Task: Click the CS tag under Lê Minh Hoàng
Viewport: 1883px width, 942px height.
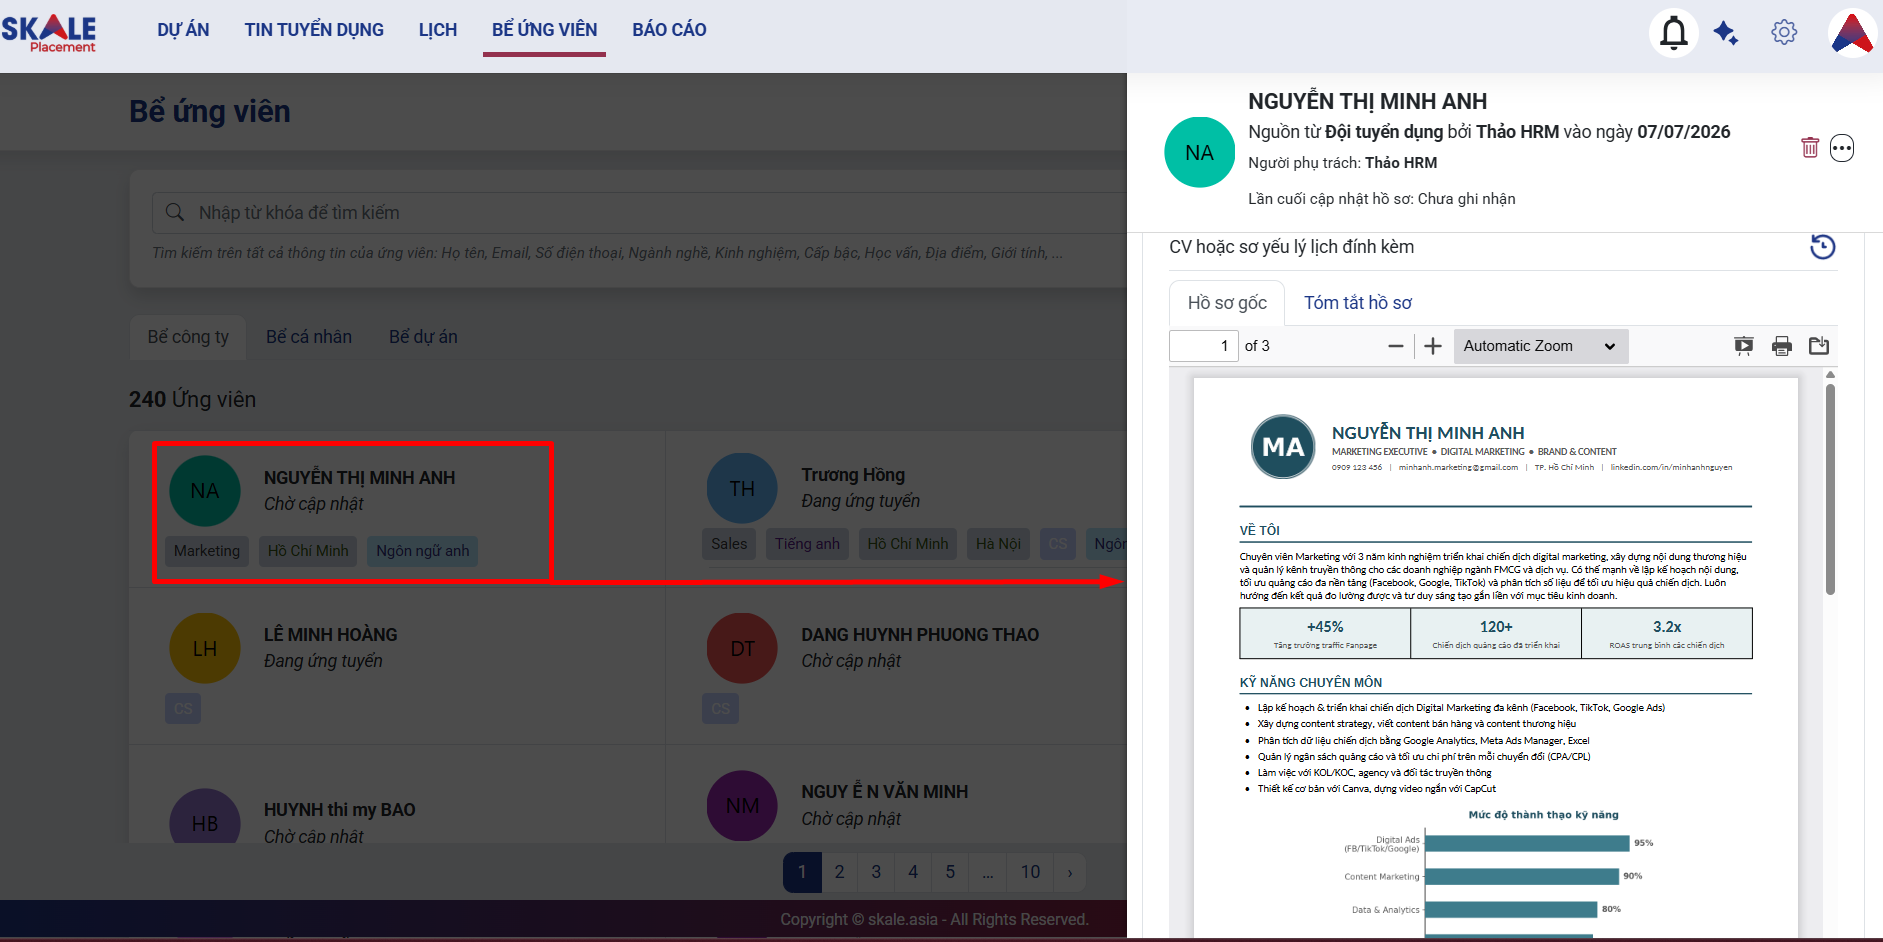Action: tap(183, 709)
